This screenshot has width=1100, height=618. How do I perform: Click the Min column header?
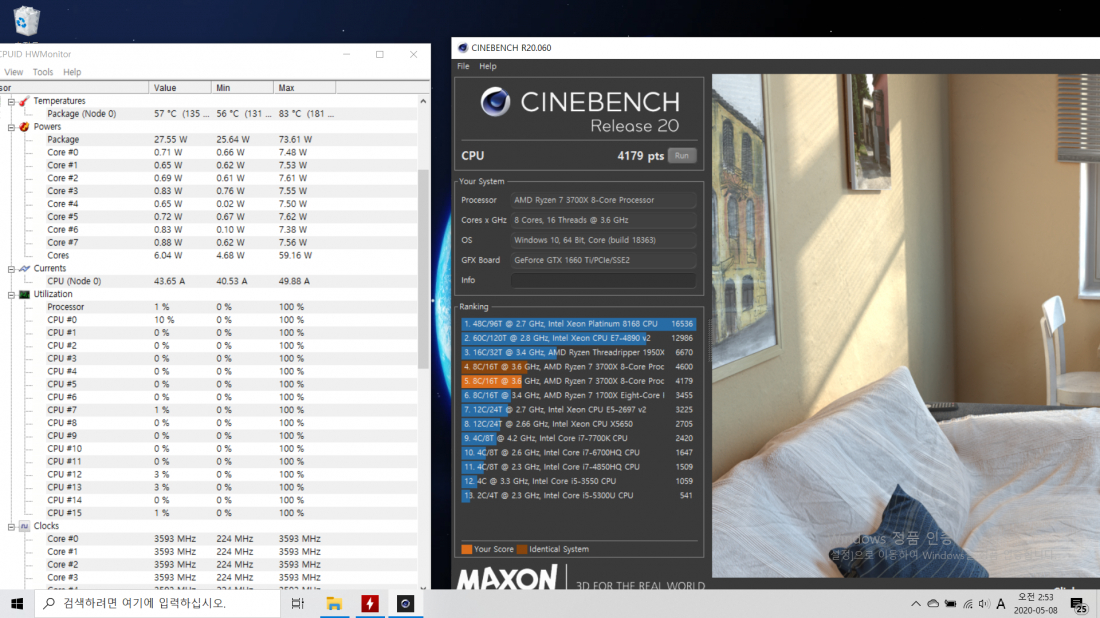[242, 88]
